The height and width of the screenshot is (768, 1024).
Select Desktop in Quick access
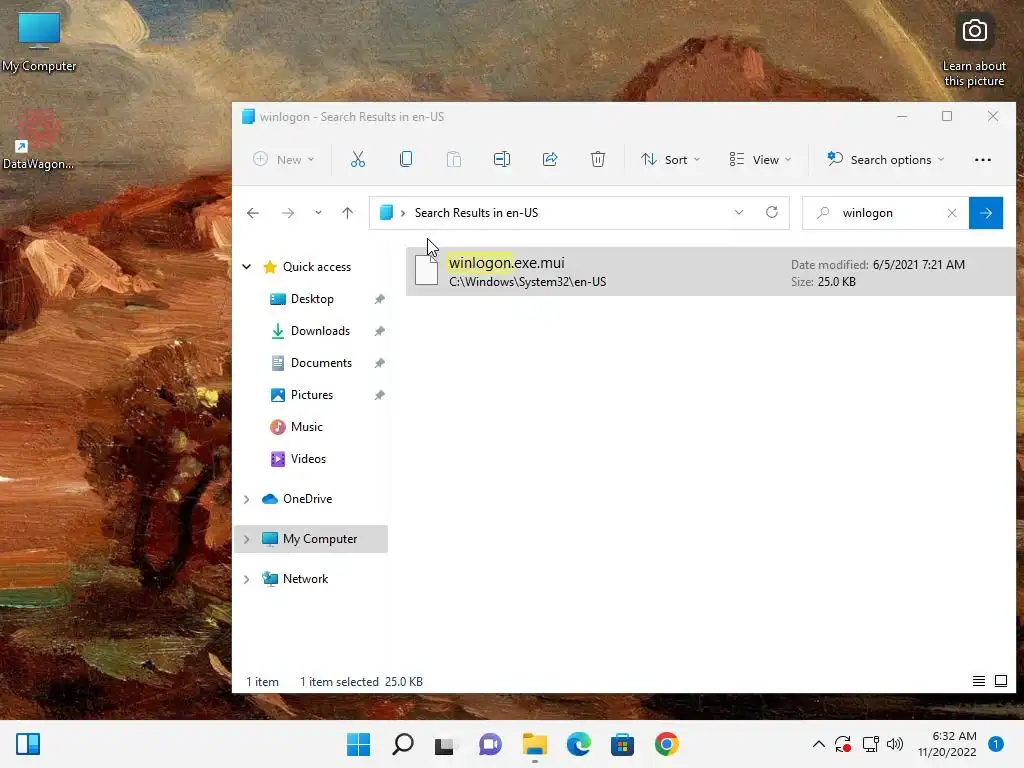pyautogui.click(x=312, y=298)
